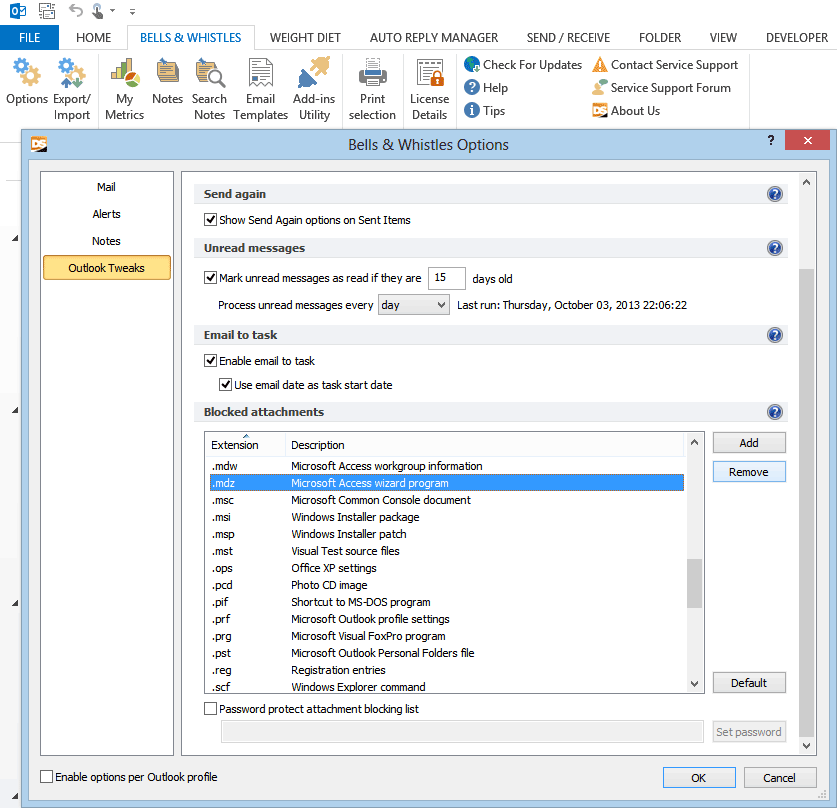
Task: Select the .reg Registration entries row
Action: pos(447,670)
